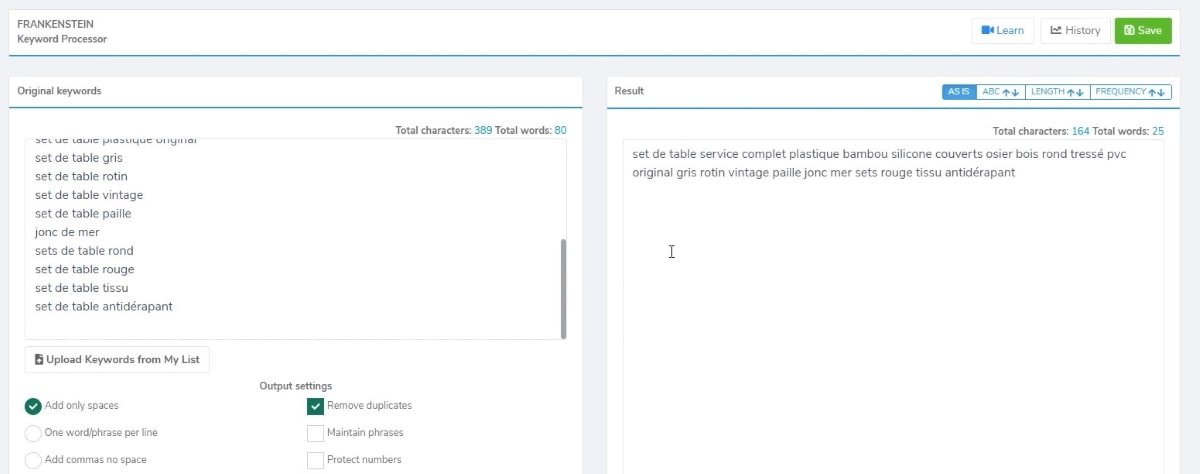This screenshot has width=1200, height=474.
Task: Click the 'set de table rouge' line
Action: 84,269
